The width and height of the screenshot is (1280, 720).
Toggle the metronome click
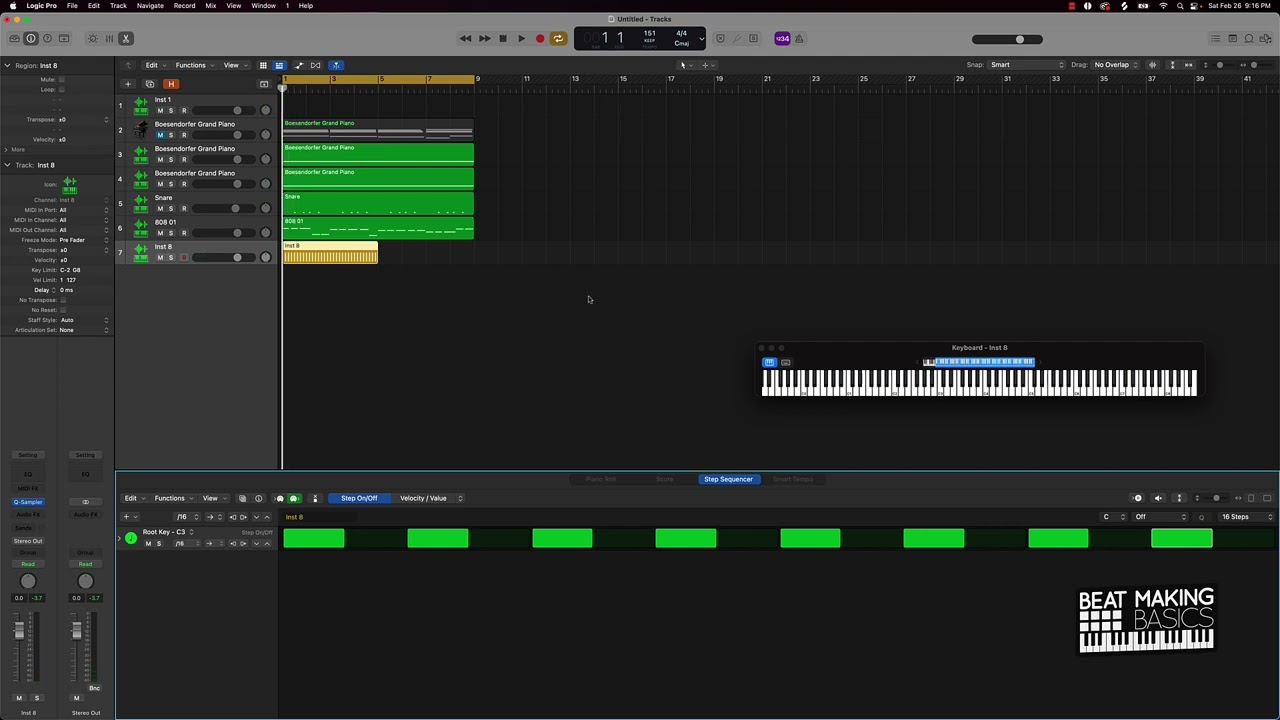click(798, 39)
